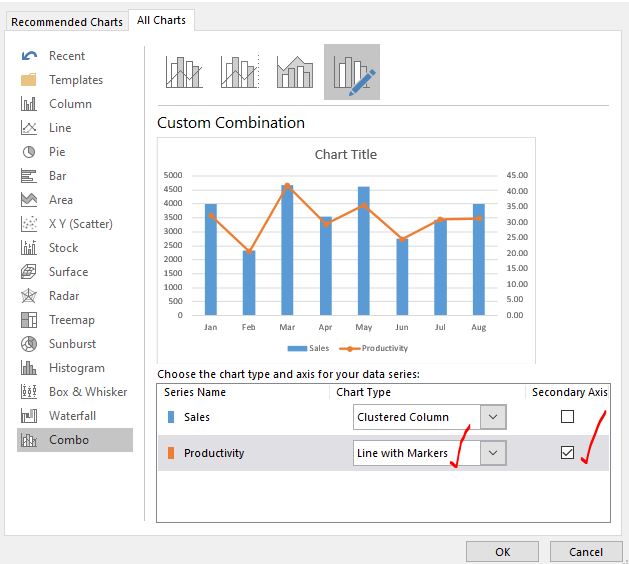Click the Bar chart icon in sidebar
This screenshot has width=629, height=564.
tap(29, 176)
